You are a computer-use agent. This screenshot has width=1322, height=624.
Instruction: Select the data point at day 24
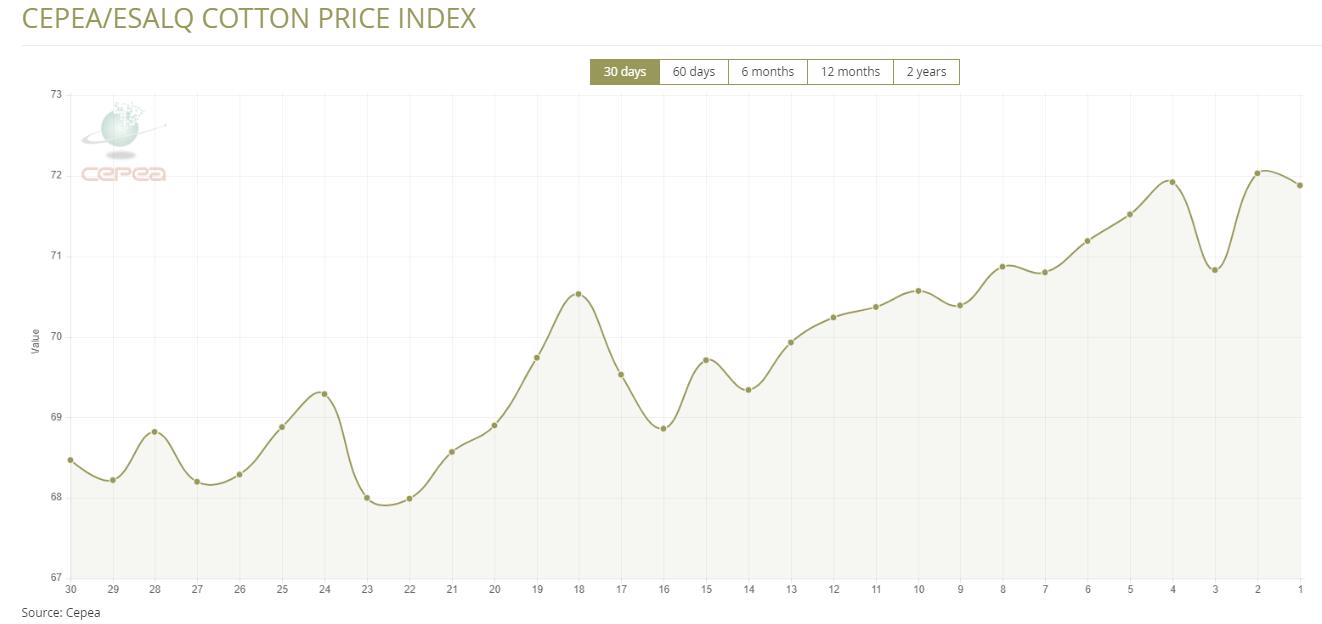pos(325,394)
